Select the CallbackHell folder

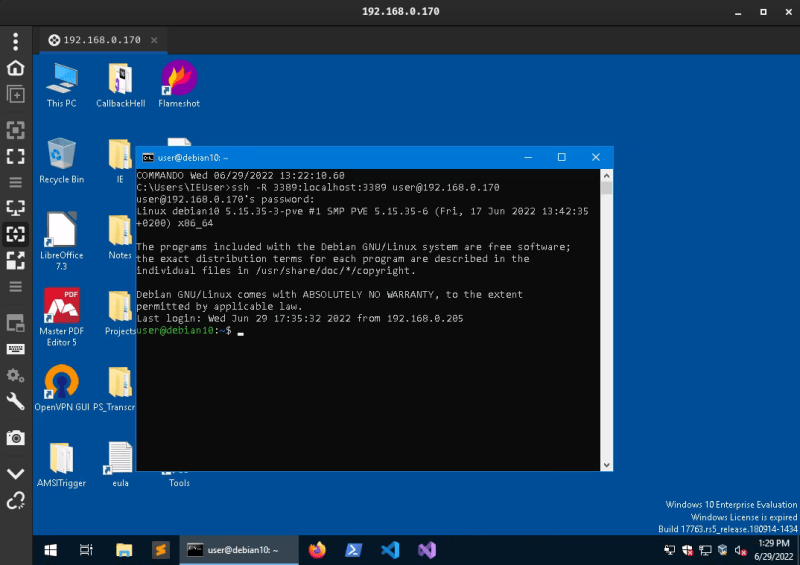[120, 85]
